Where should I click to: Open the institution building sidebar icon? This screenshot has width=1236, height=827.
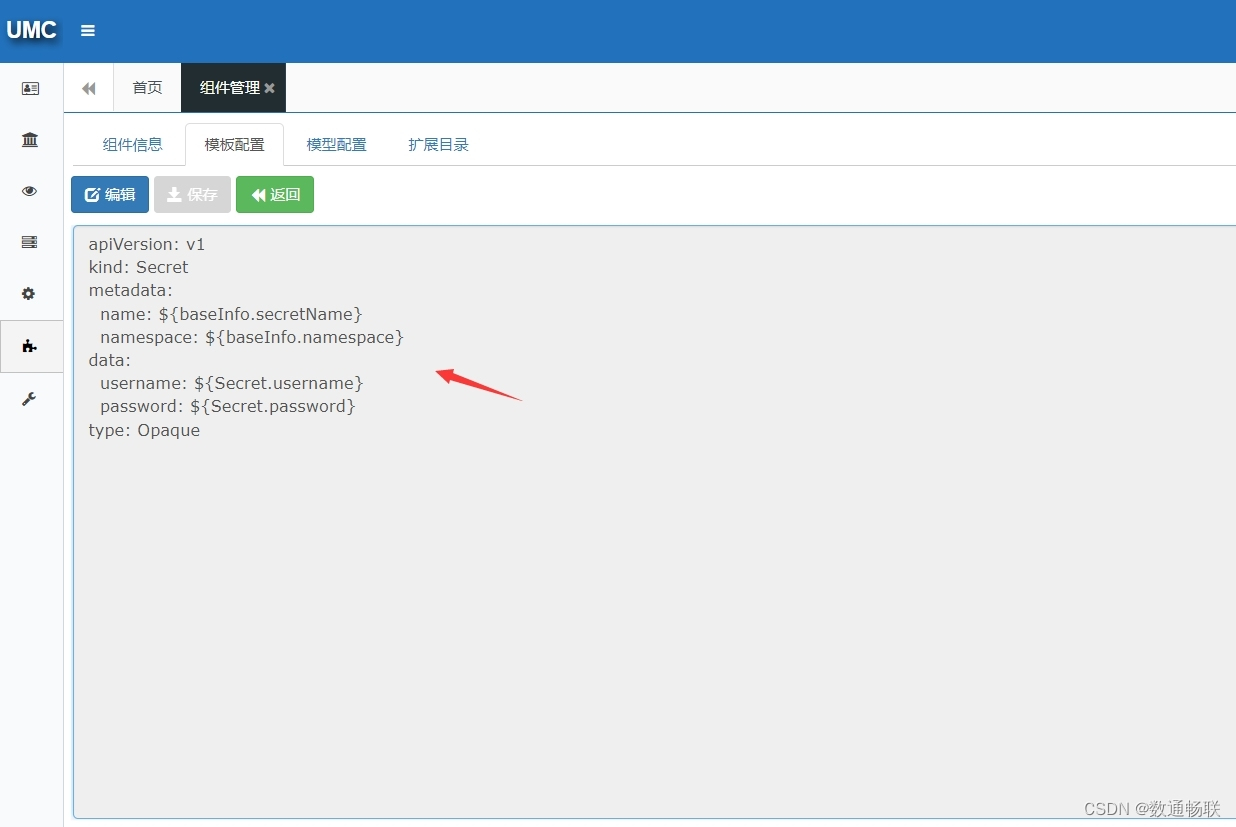pyautogui.click(x=30, y=140)
